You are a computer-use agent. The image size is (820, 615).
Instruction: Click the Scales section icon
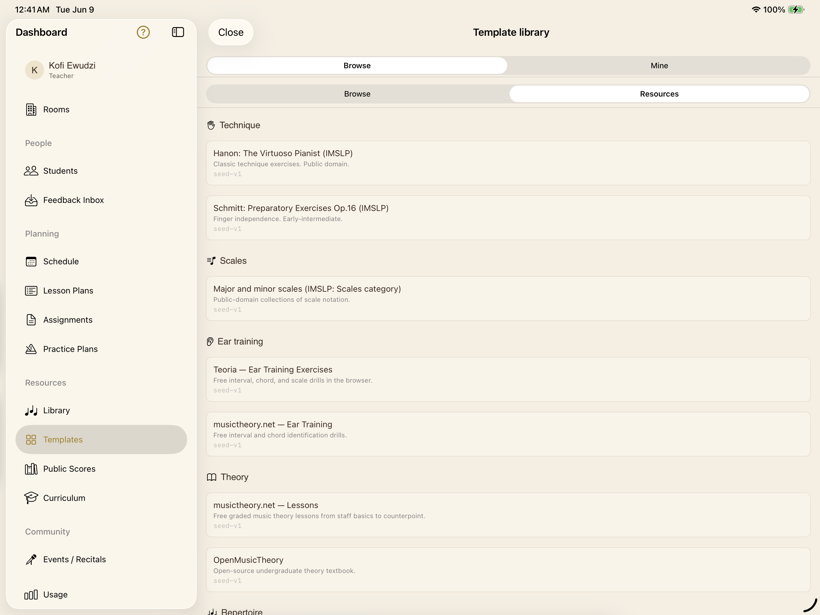click(211, 260)
